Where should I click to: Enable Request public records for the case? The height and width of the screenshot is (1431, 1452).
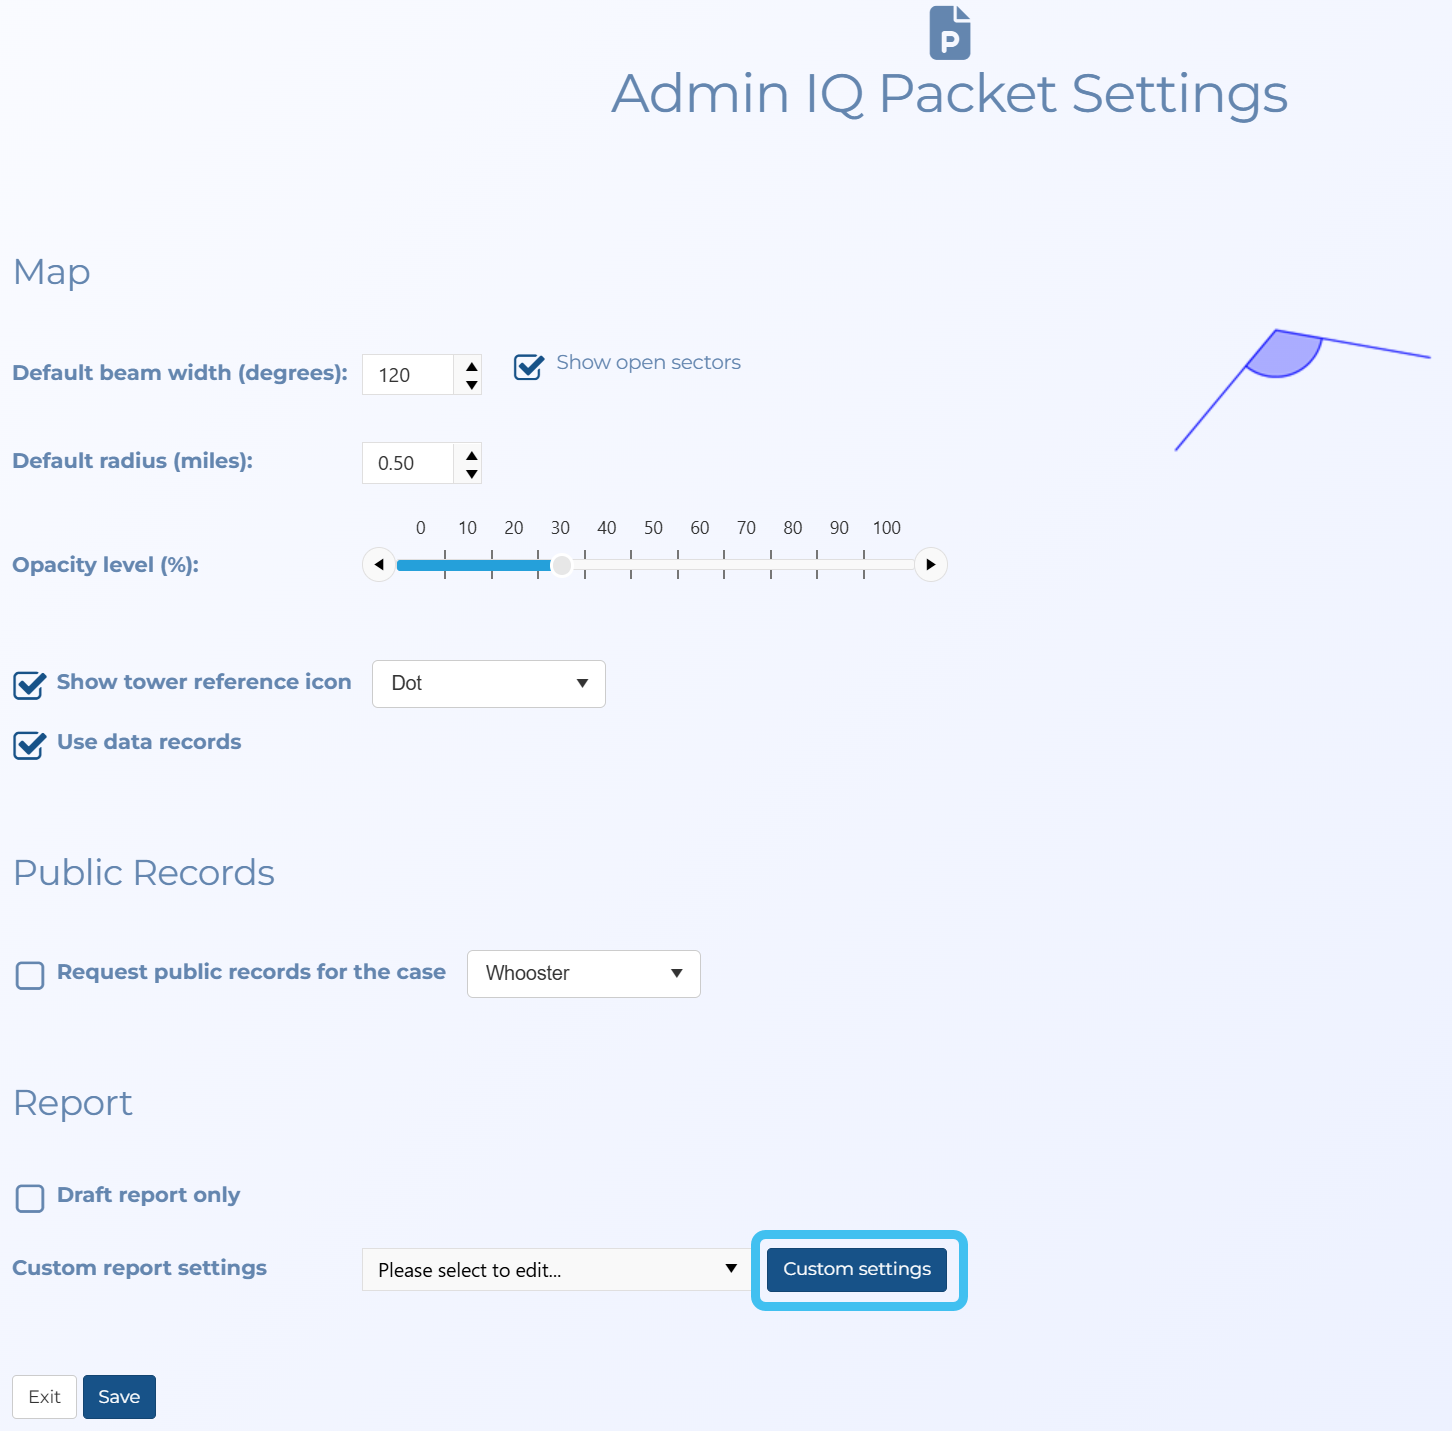coord(30,975)
